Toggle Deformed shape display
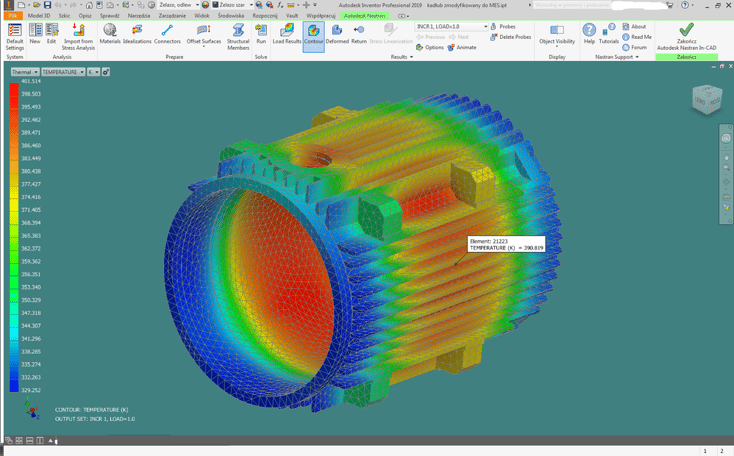 pos(337,34)
